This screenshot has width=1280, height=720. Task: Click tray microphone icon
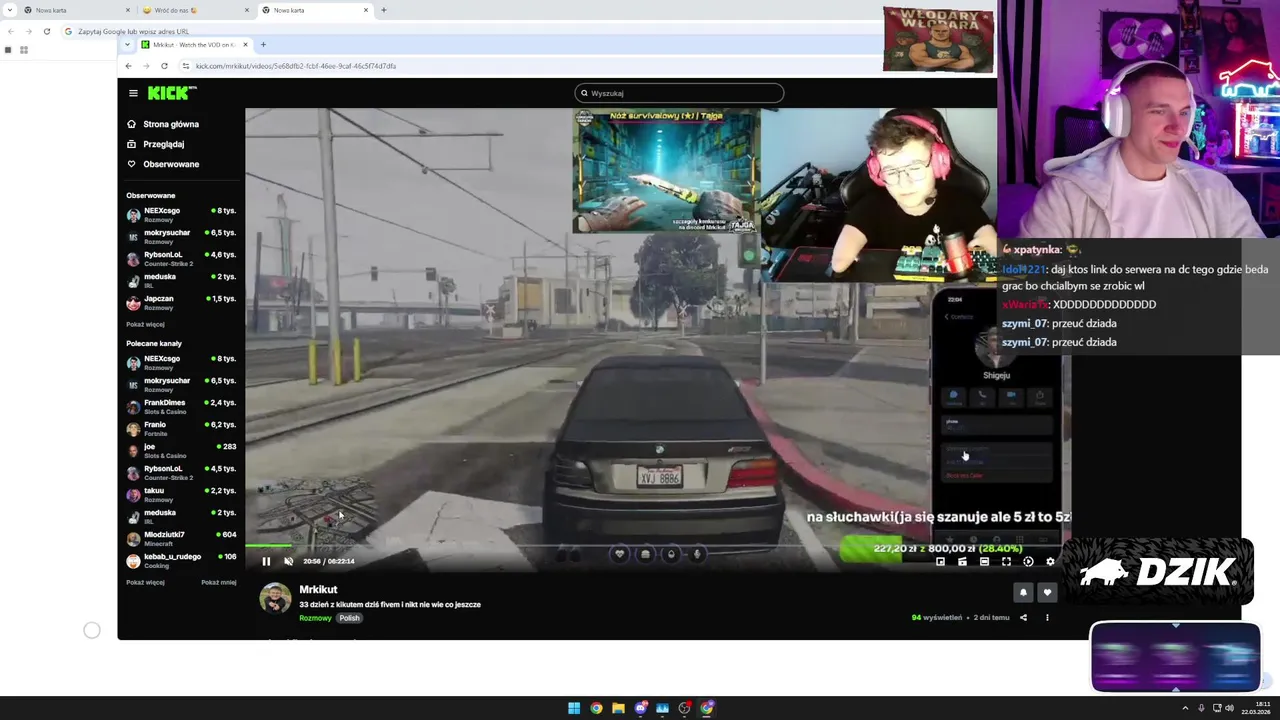1201,708
